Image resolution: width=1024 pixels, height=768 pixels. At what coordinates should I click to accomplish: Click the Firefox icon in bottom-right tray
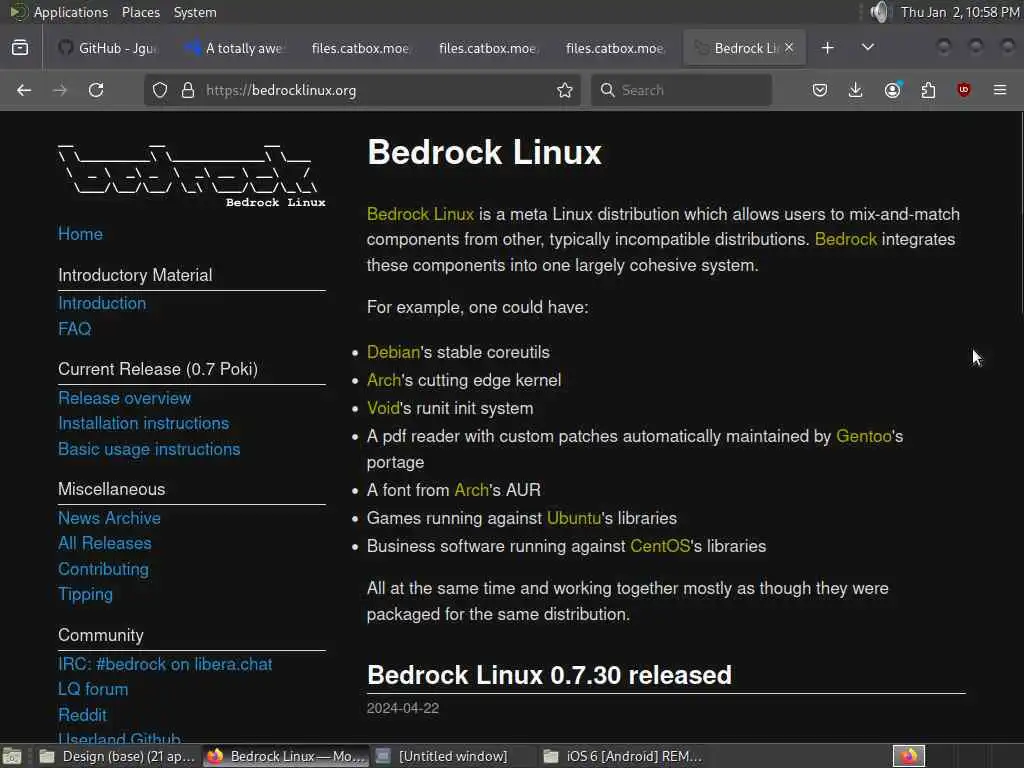909,756
